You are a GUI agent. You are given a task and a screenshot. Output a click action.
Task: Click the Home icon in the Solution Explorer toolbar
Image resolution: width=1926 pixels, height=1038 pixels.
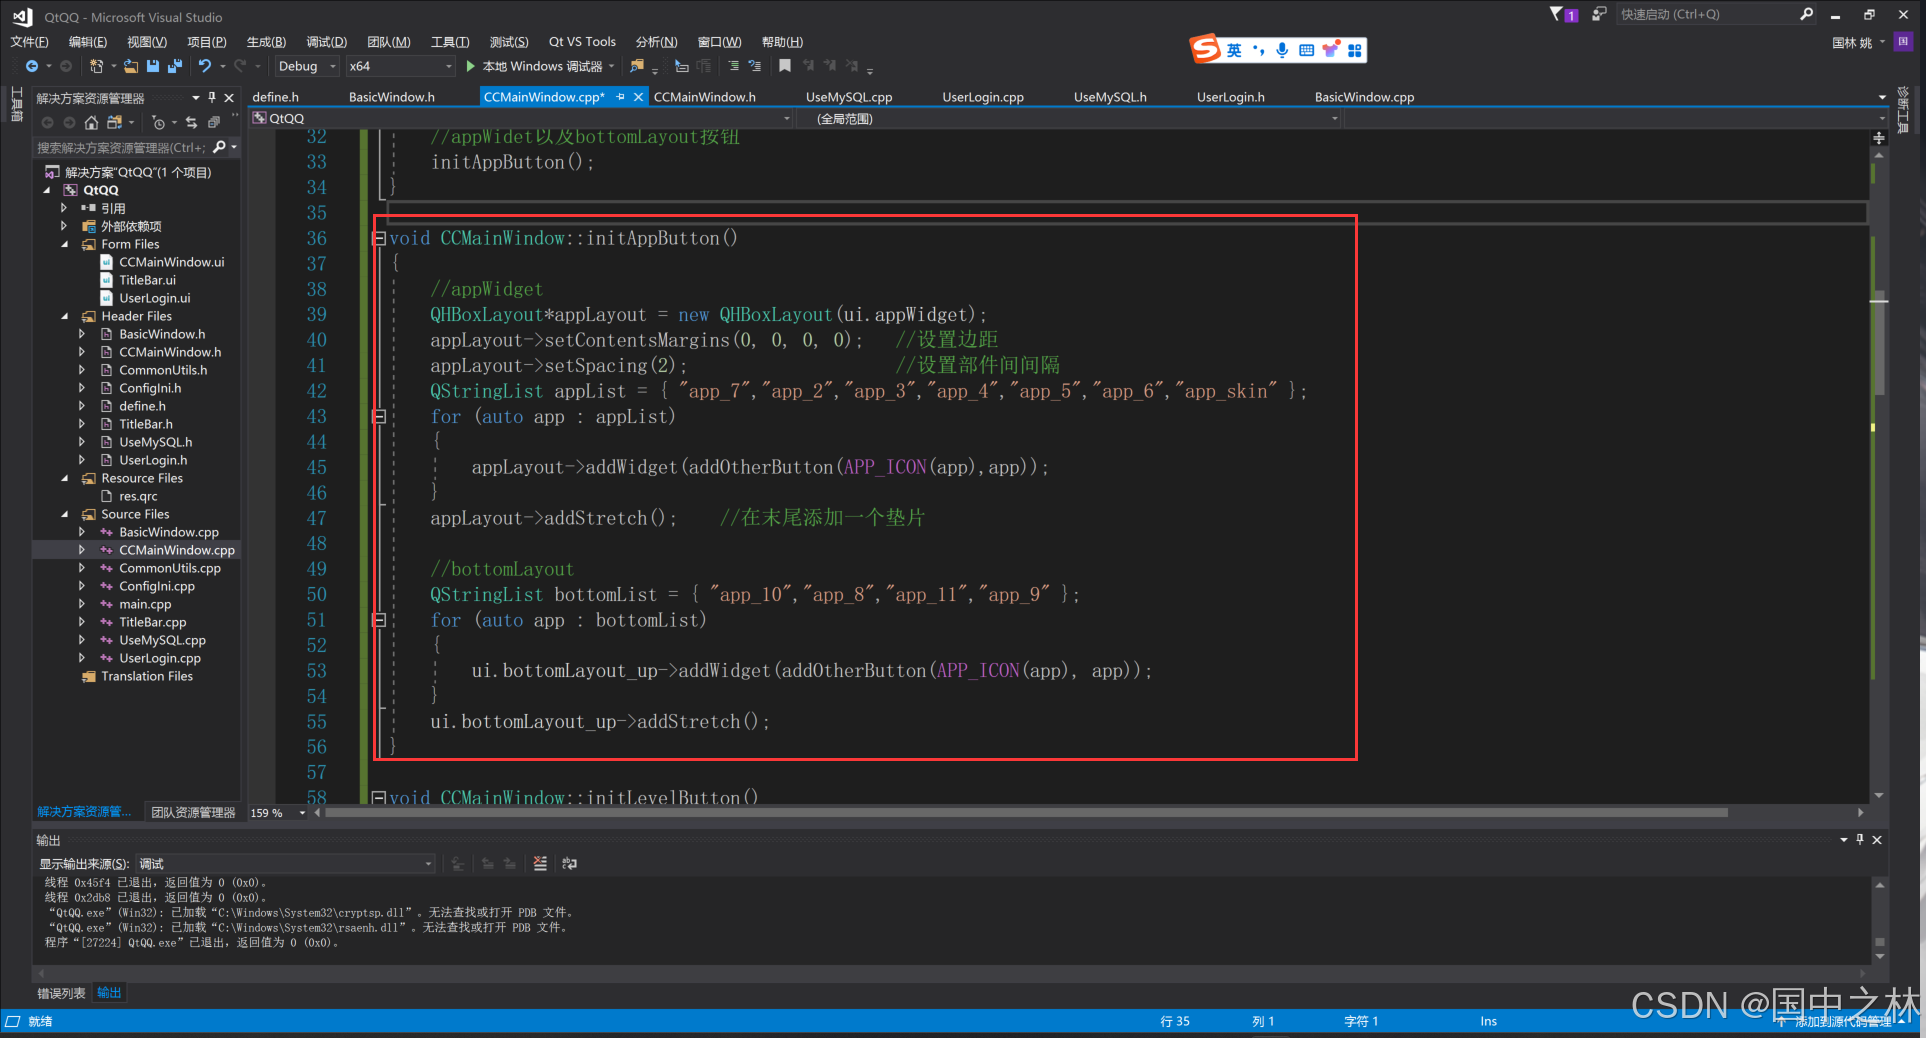pyautogui.click(x=91, y=122)
